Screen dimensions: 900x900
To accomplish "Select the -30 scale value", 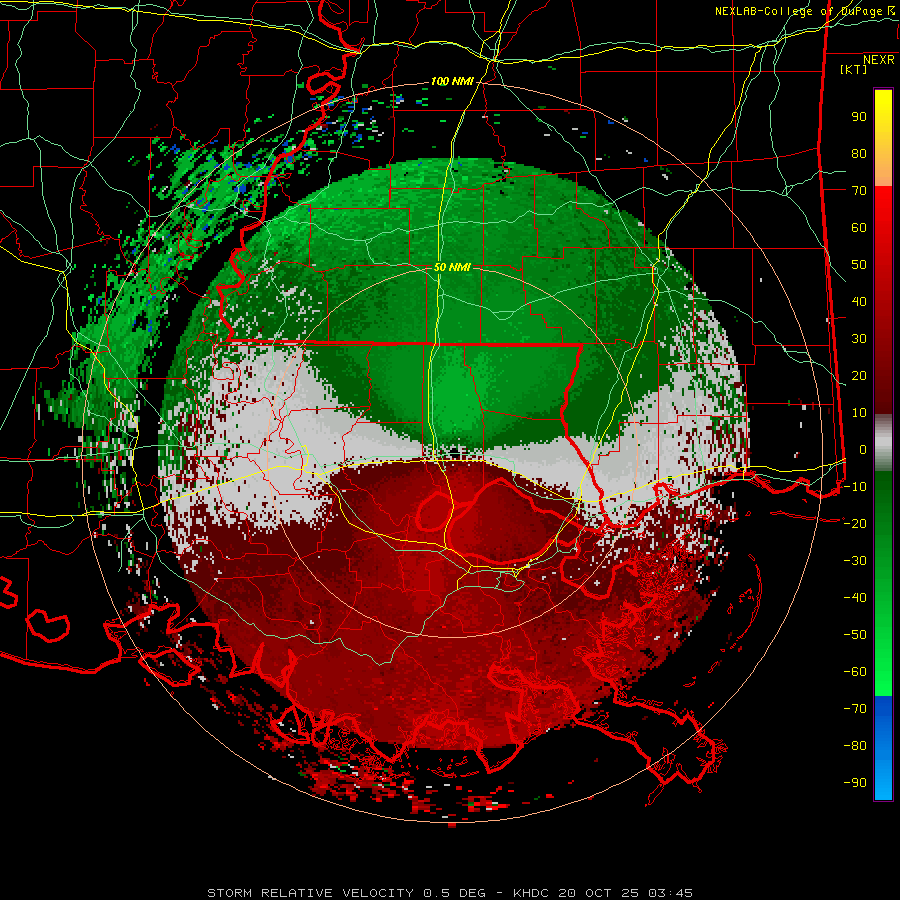I will [x=855, y=561].
